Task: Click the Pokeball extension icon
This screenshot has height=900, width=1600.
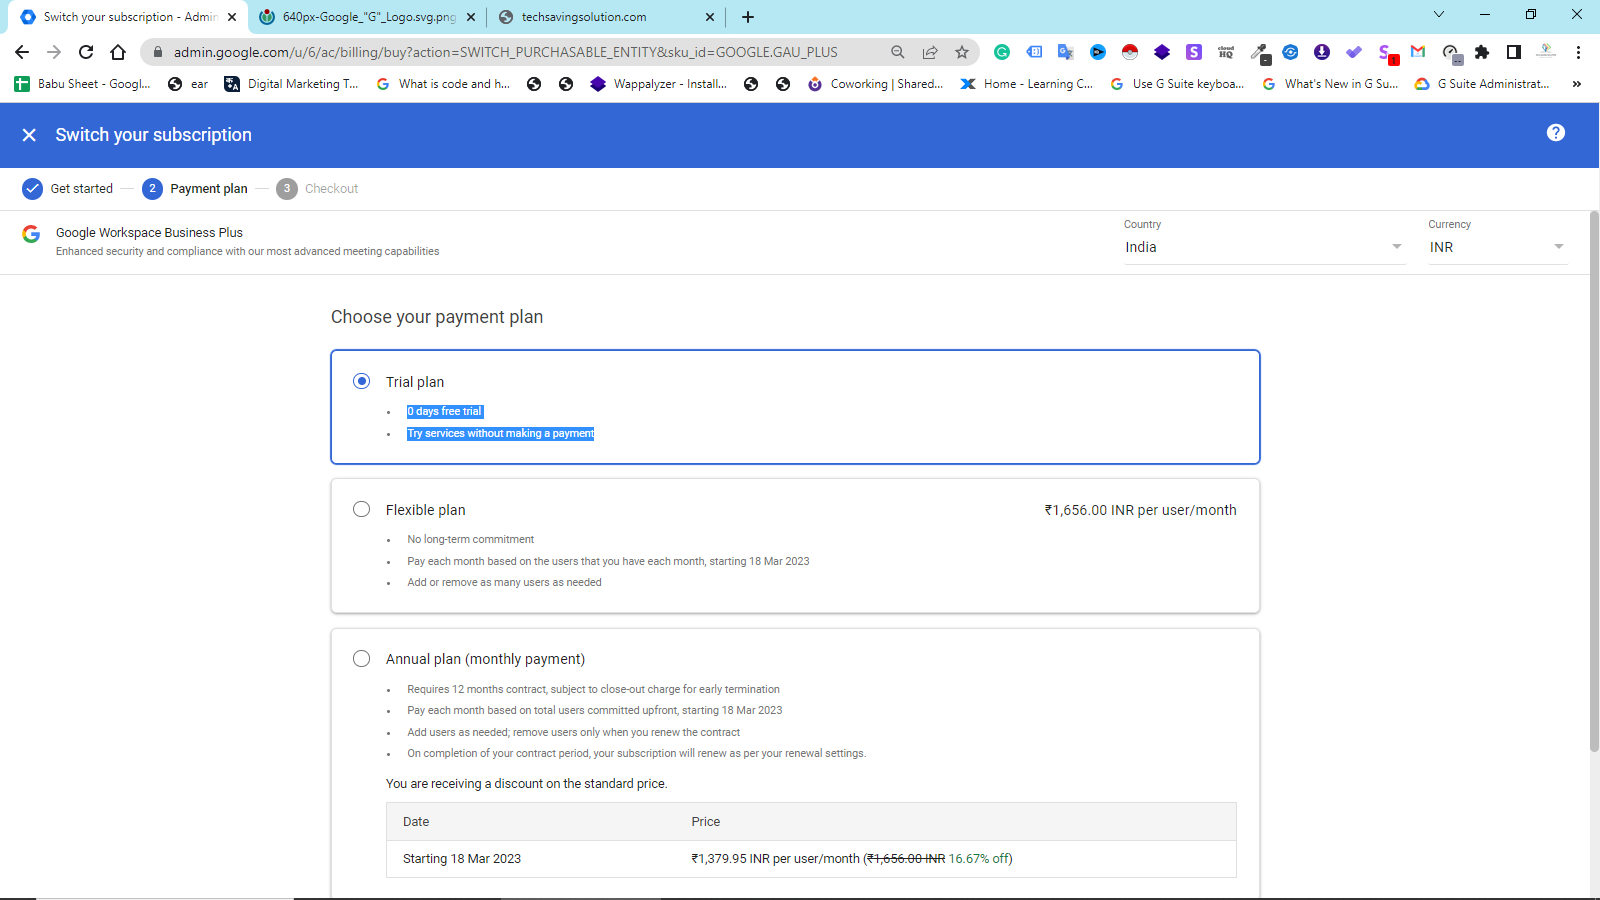Action: [1130, 52]
